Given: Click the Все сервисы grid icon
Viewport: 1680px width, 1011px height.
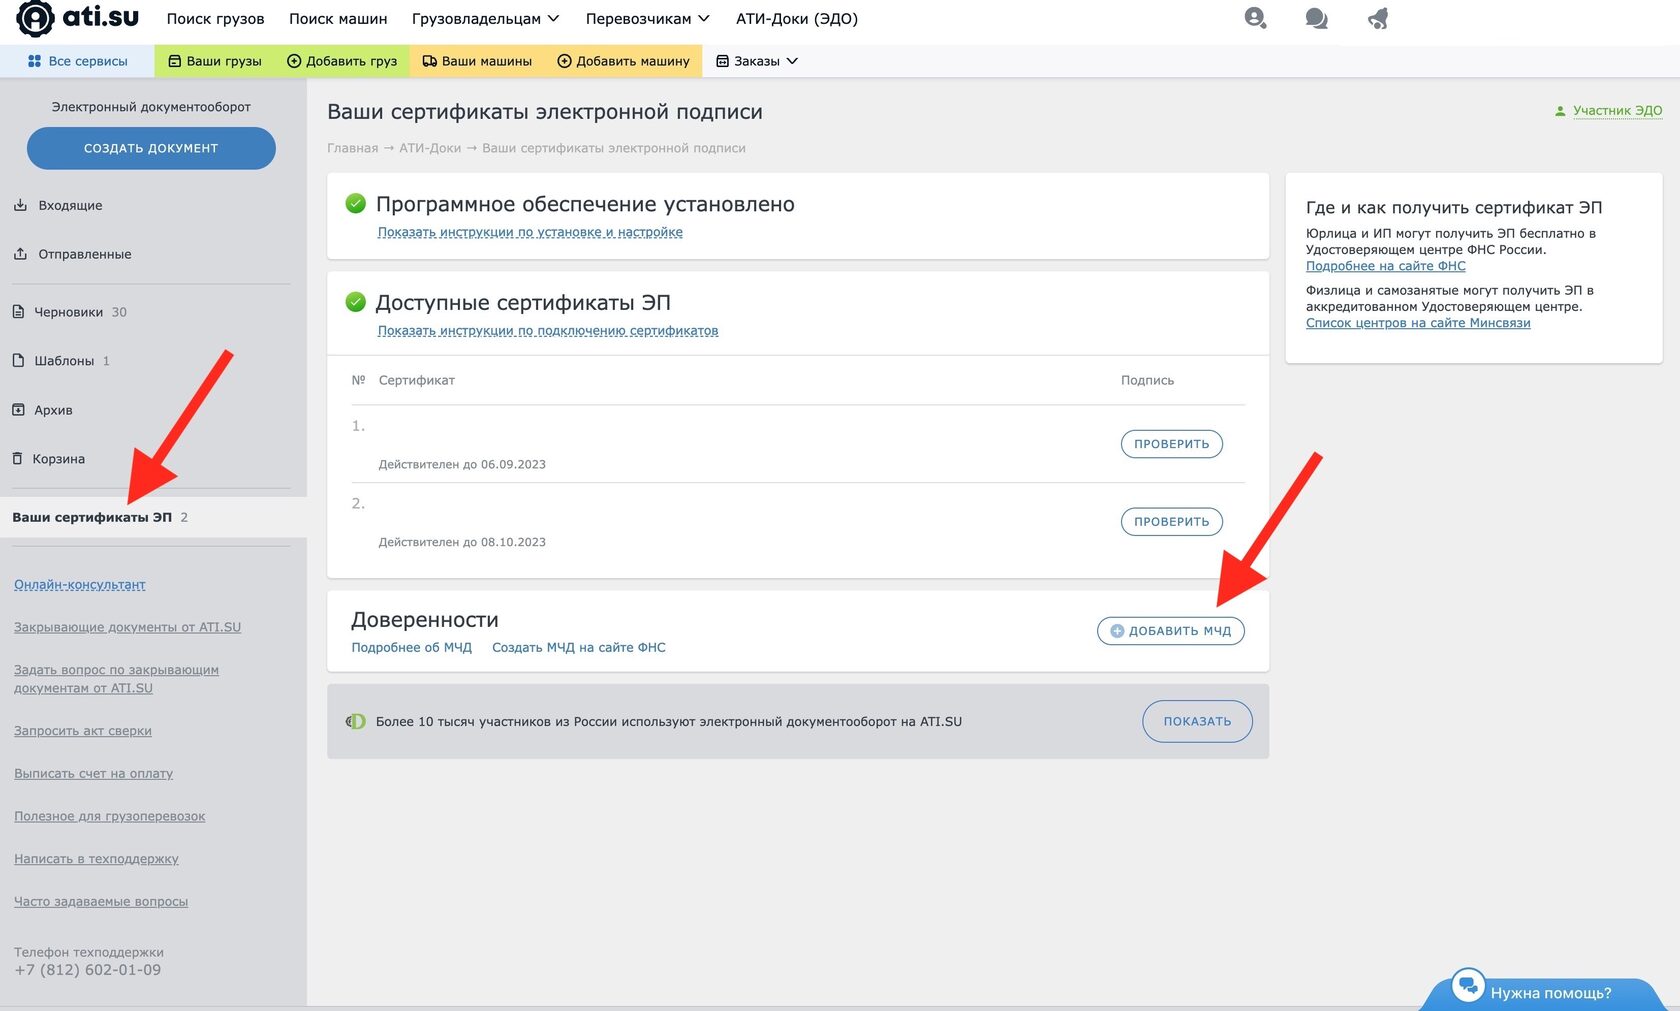Looking at the screenshot, I should [34, 61].
